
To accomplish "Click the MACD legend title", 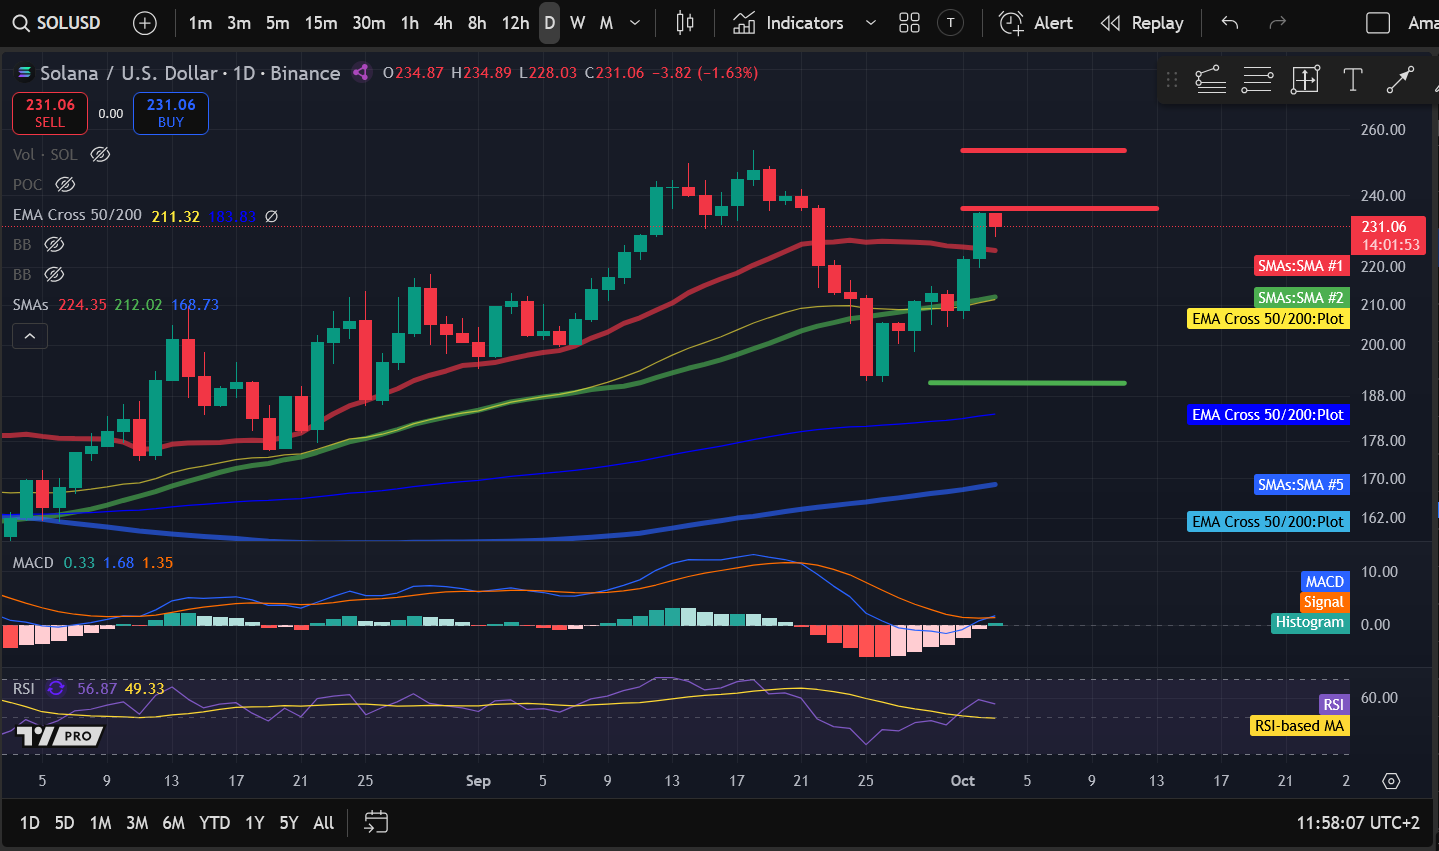I will point(33,563).
